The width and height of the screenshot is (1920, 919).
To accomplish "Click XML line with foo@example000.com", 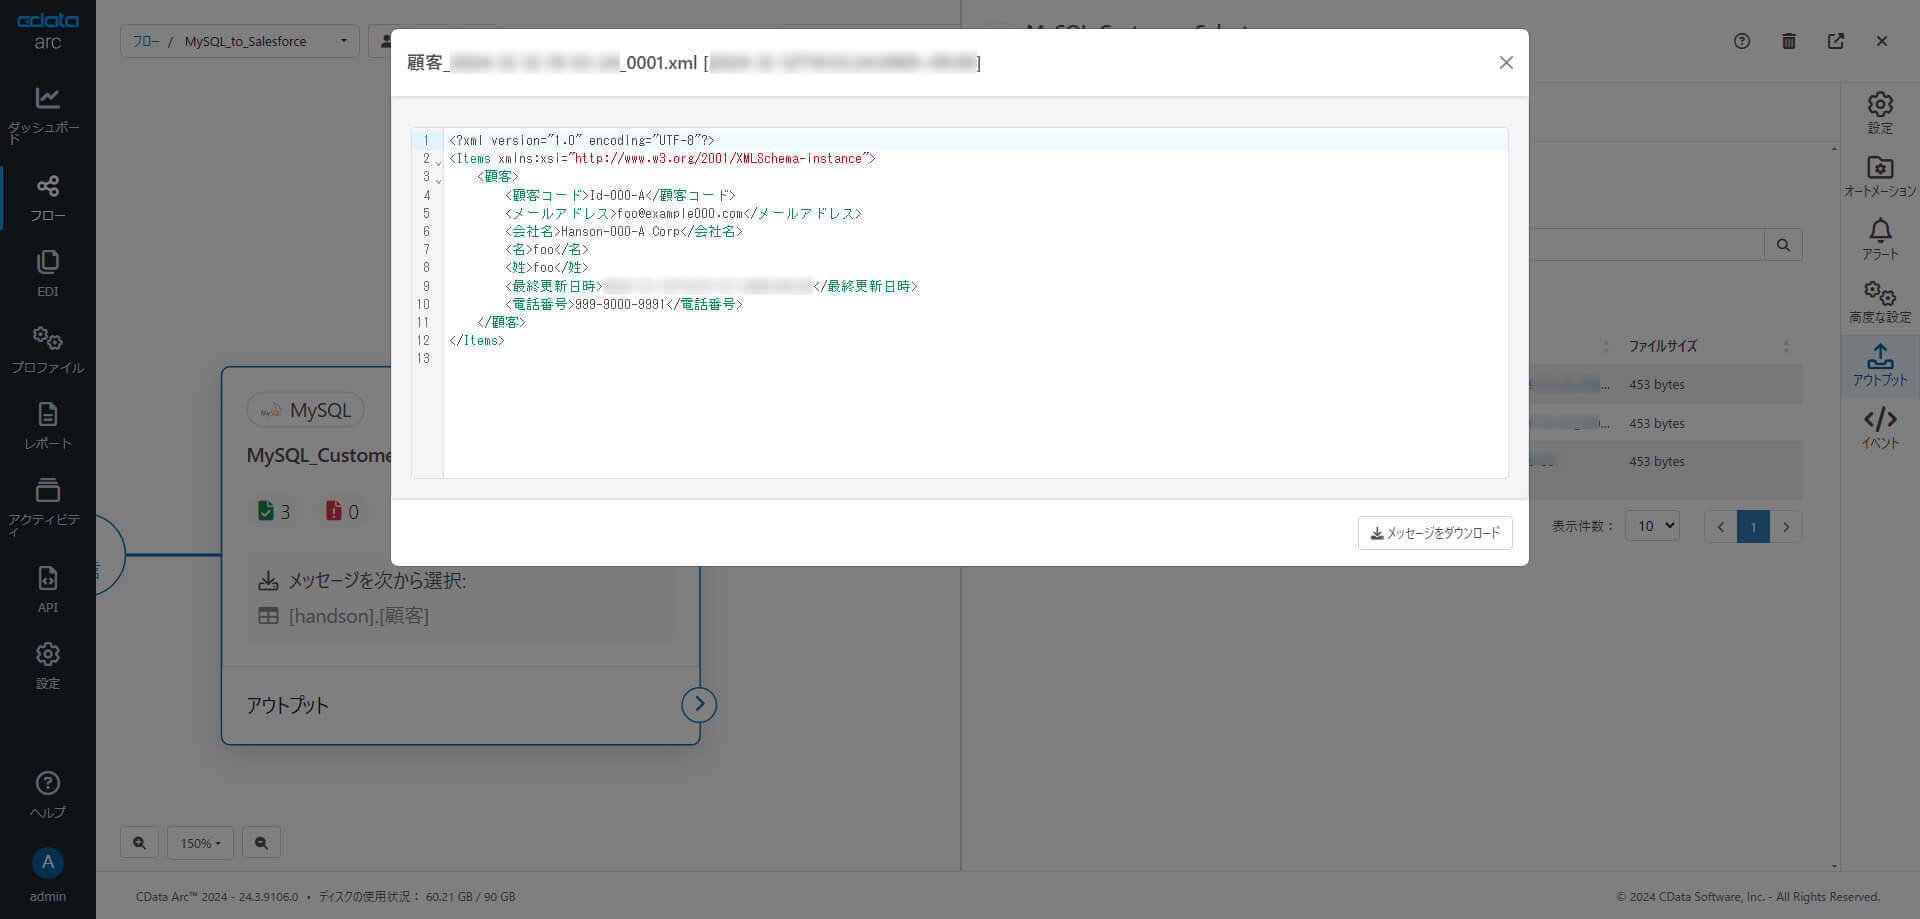I will (x=975, y=213).
